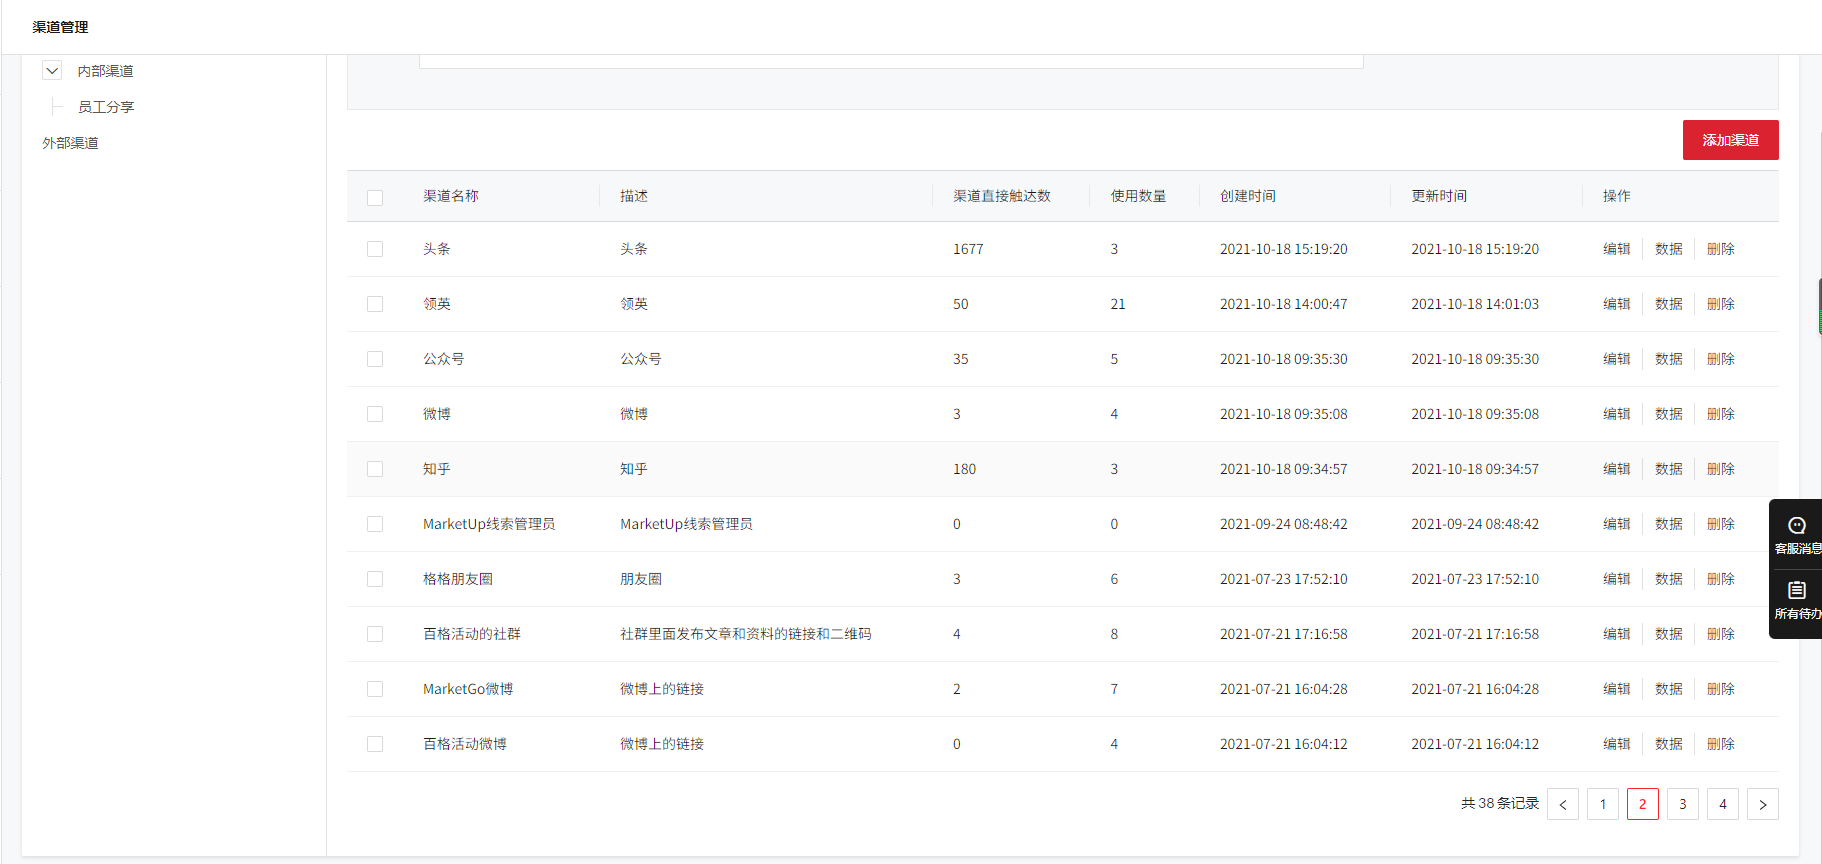Image resolution: width=1822 pixels, height=864 pixels.
Task: Check the 公众号 row checkbox
Action: point(375,359)
